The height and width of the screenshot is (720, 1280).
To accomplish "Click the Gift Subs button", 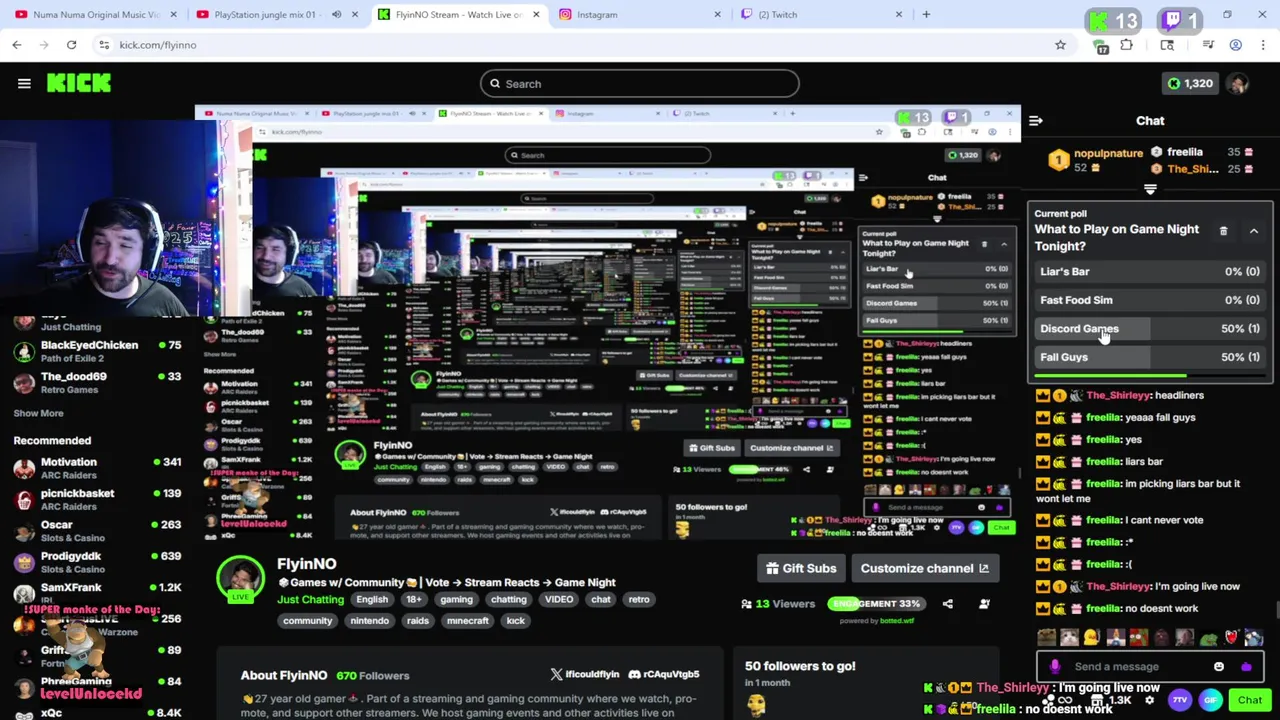I will [801, 569].
